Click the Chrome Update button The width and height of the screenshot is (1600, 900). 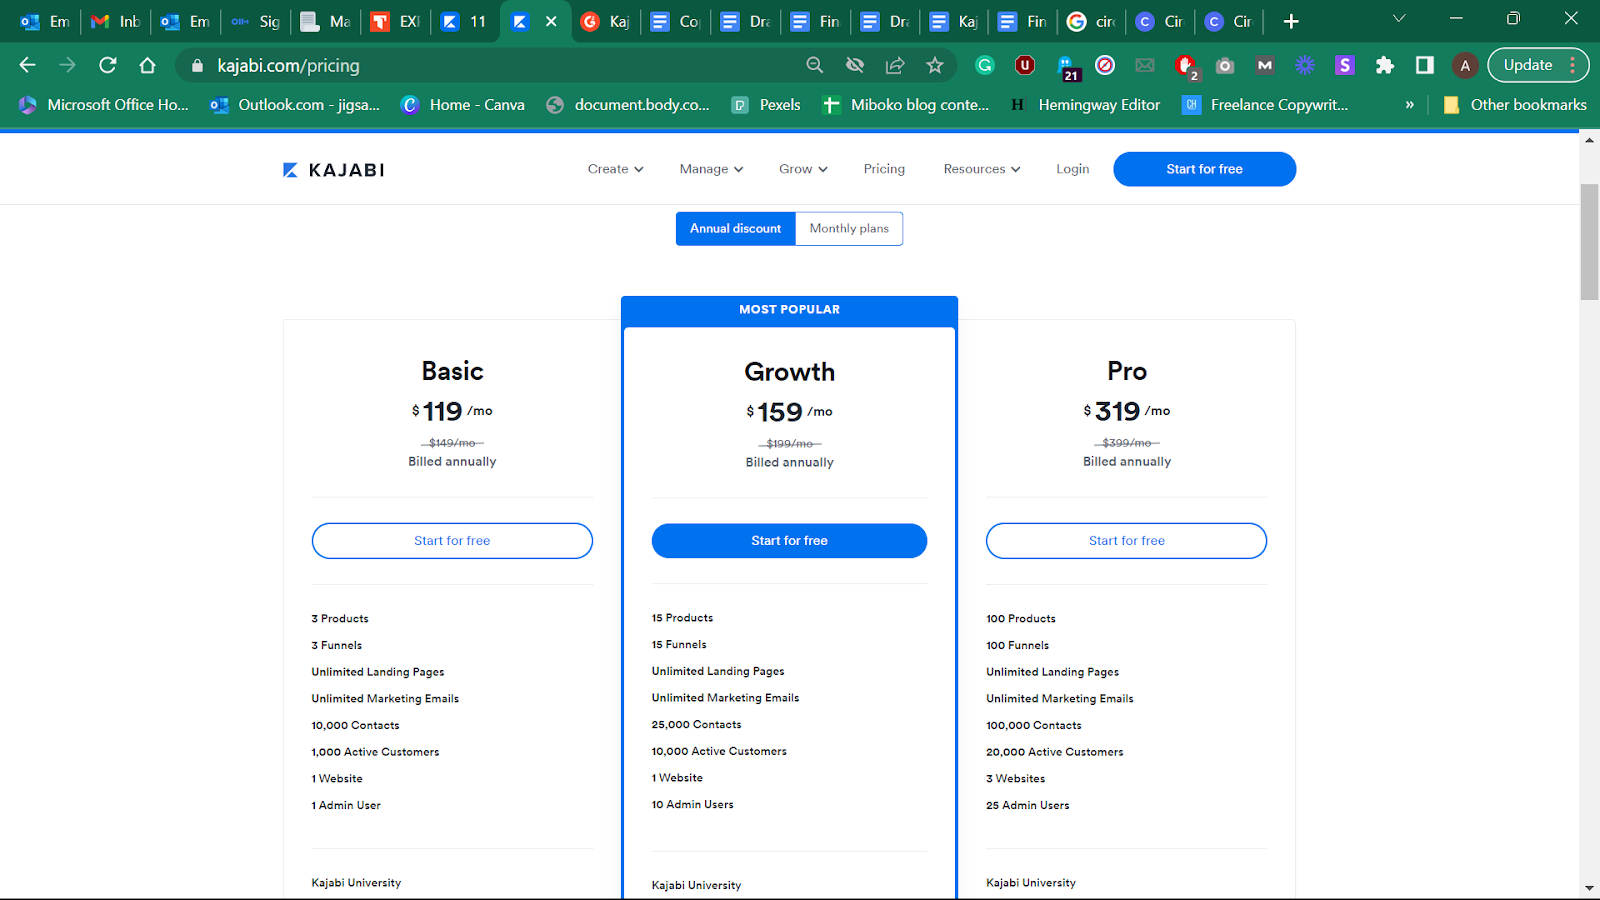(1538, 65)
